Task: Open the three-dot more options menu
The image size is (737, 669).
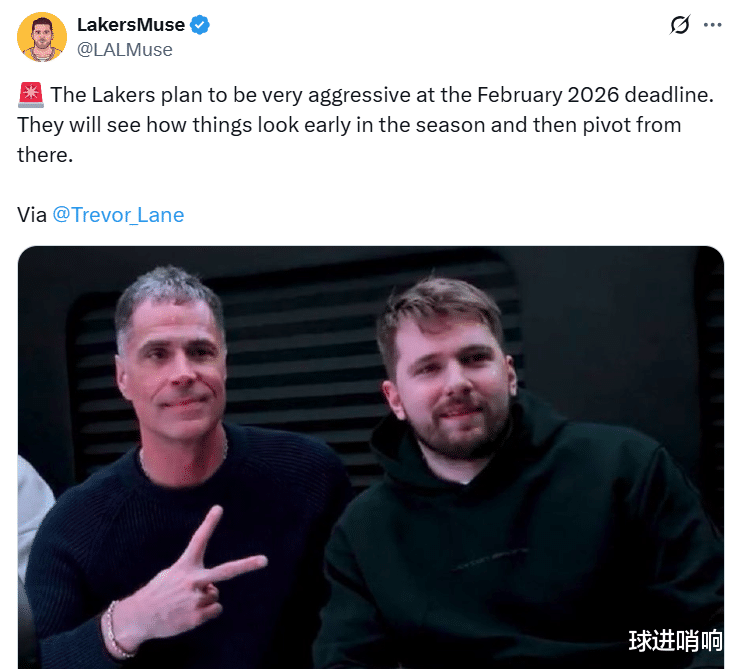Action: [x=713, y=25]
